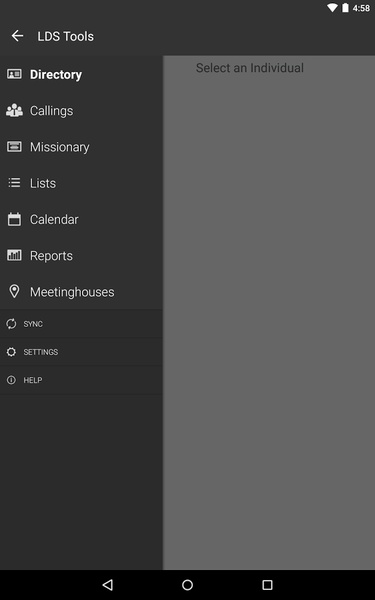Tap the 4:58 clock in status bar
Viewport: 375px width, 600px height.
[x=361, y=8]
